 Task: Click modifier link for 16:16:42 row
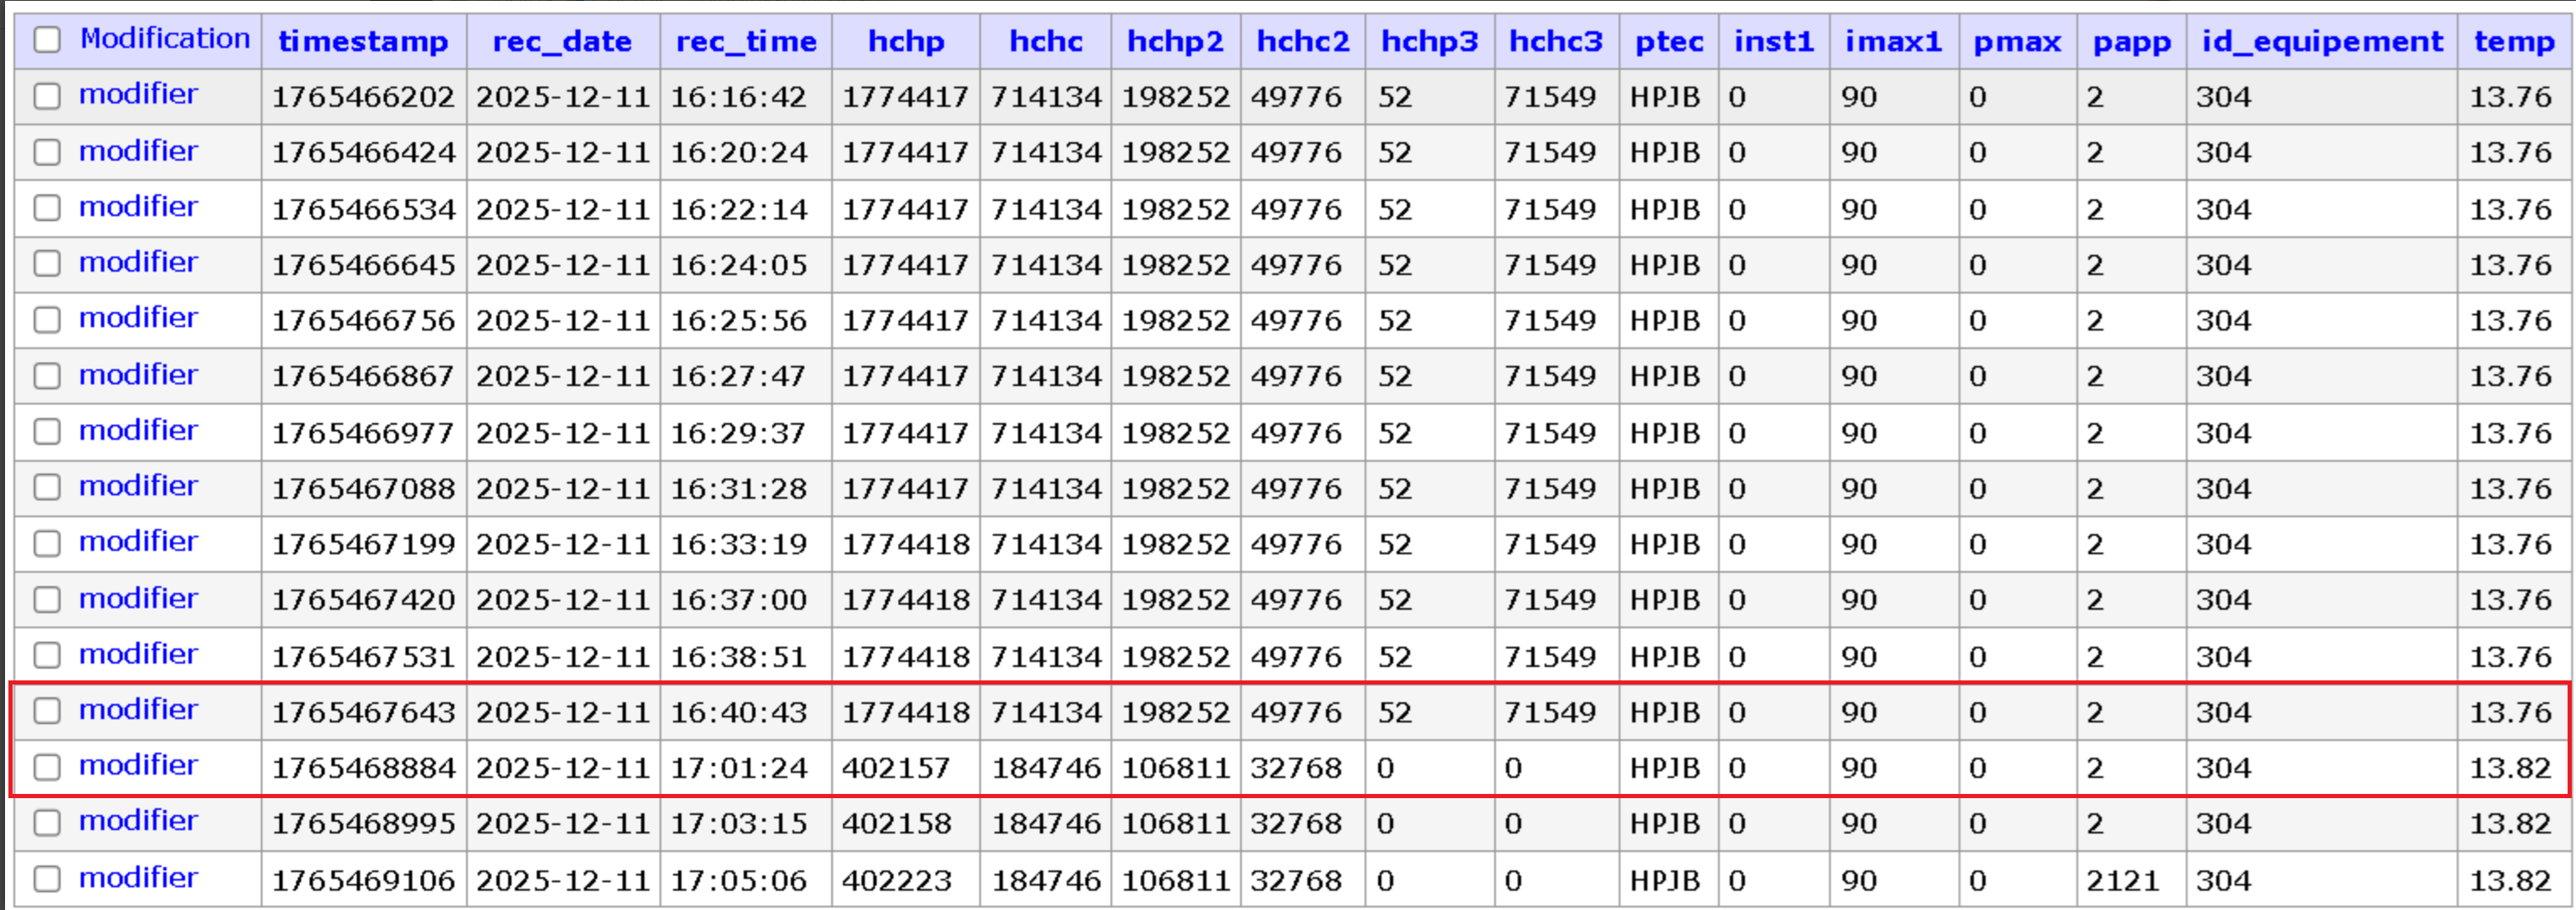(138, 94)
